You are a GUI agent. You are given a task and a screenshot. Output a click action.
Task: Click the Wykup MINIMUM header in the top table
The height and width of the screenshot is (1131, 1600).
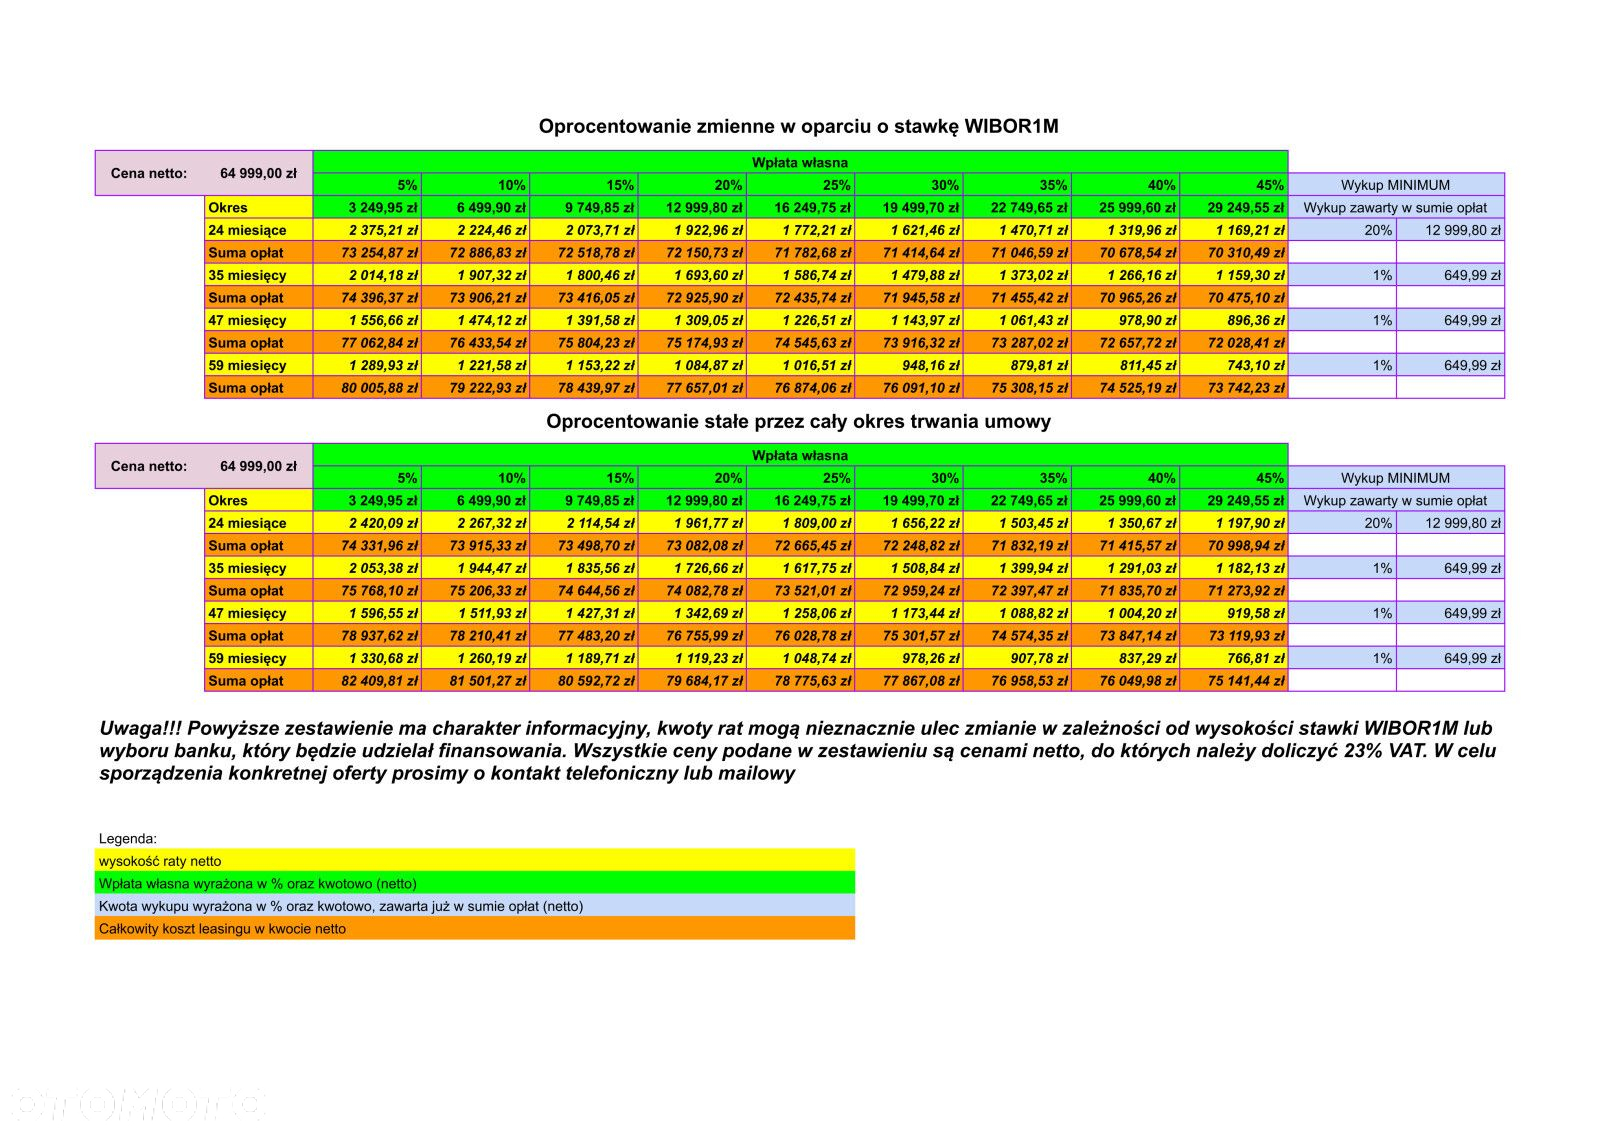coord(1396,185)
